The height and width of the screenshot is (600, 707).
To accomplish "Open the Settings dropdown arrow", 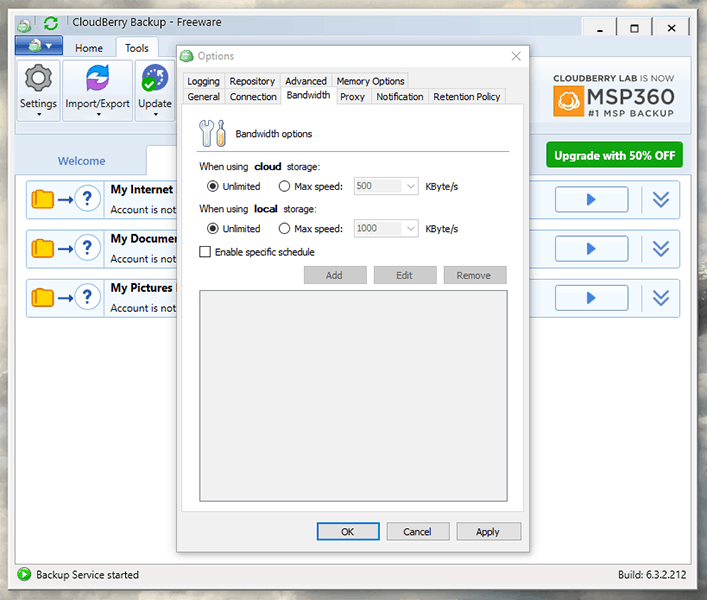I will 39,115.
